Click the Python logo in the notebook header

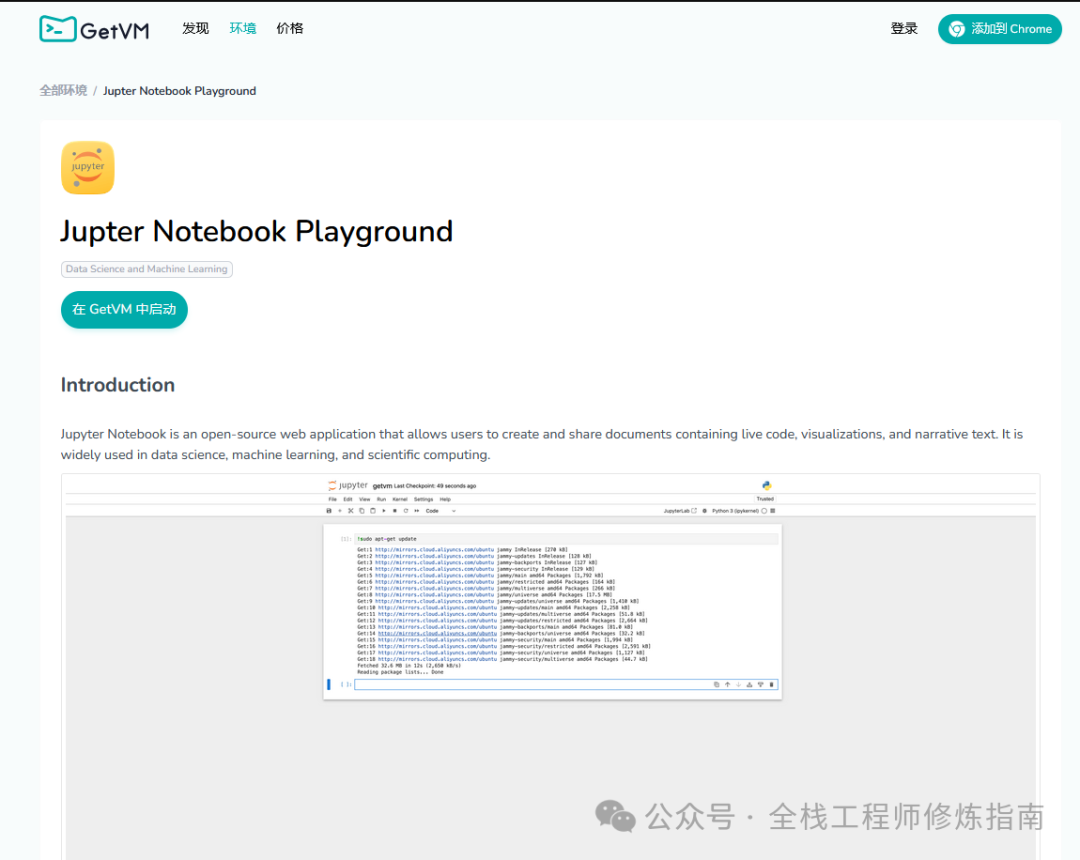click(x=767, y=485)
